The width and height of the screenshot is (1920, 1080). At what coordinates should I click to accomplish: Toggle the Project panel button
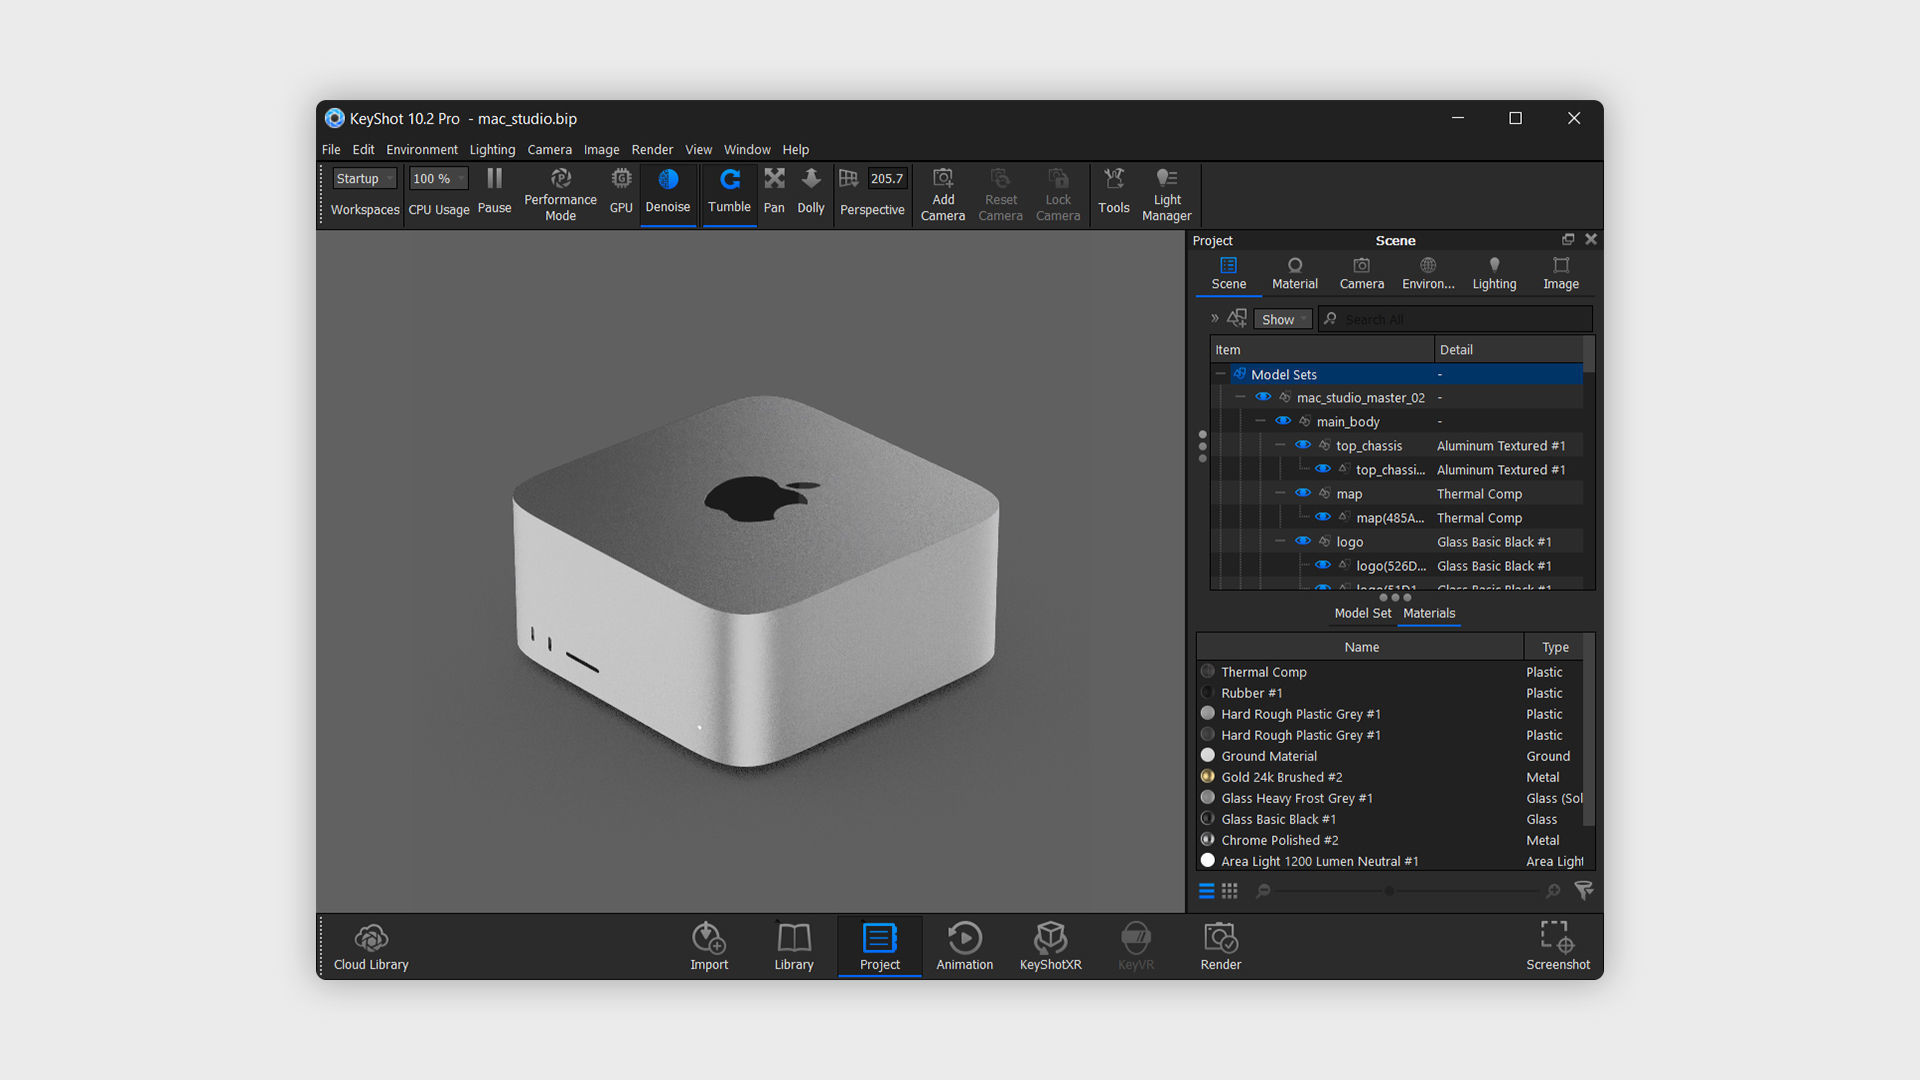pyautogui.click(x=880, y=946)
